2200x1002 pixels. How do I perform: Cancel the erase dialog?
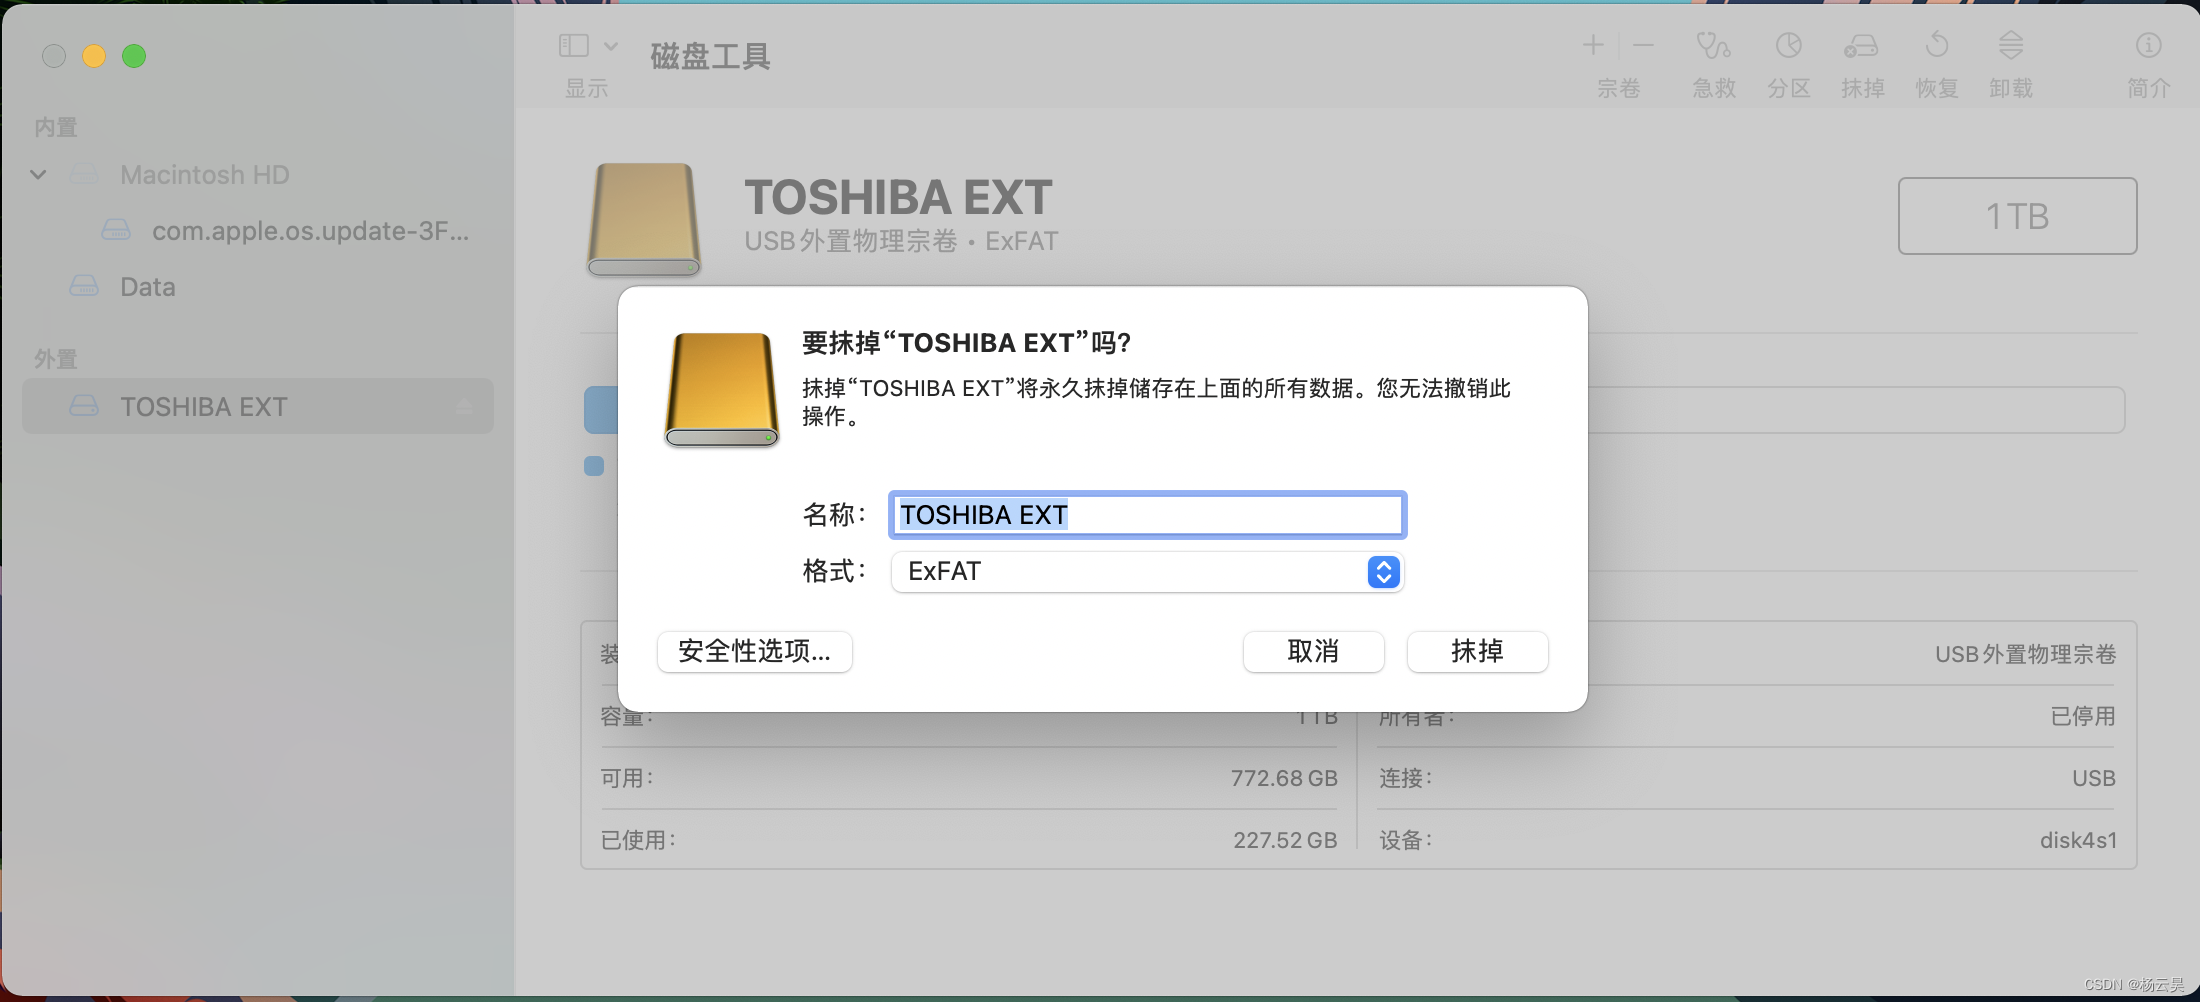(x=1313, y=652)
